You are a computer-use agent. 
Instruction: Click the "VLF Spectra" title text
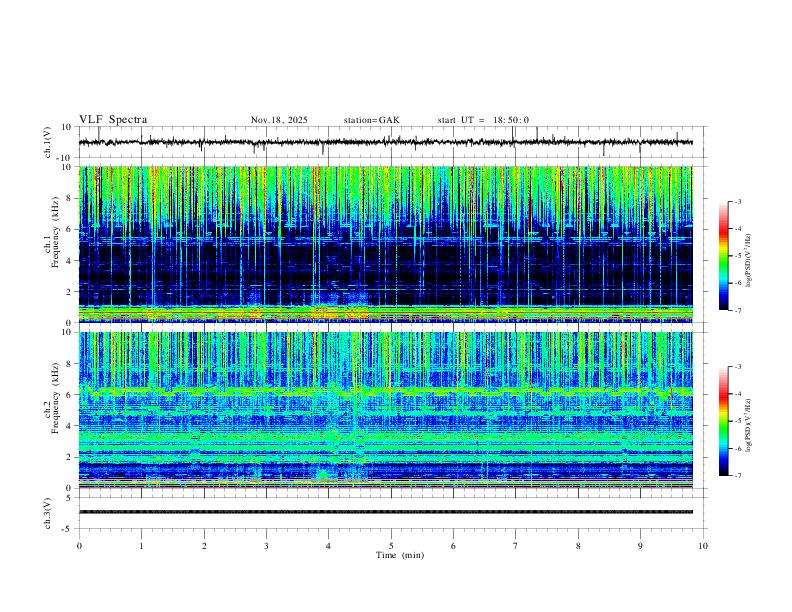click(113, 120)
